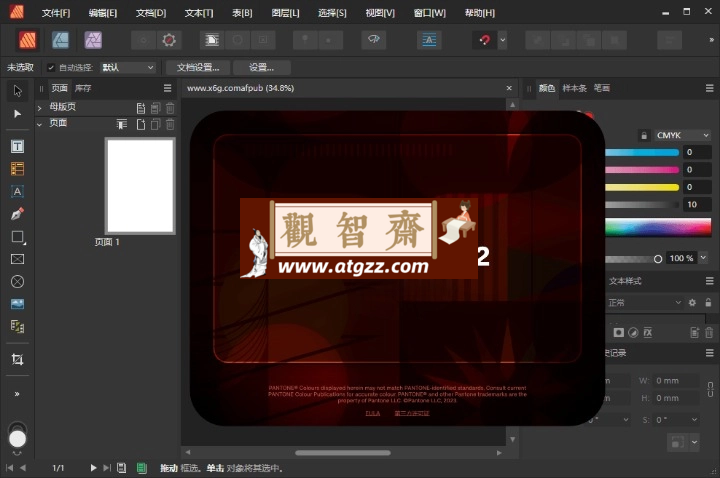Toggle the lock beside CMYK dropdown
720x478 pixels.
point(644,135)
